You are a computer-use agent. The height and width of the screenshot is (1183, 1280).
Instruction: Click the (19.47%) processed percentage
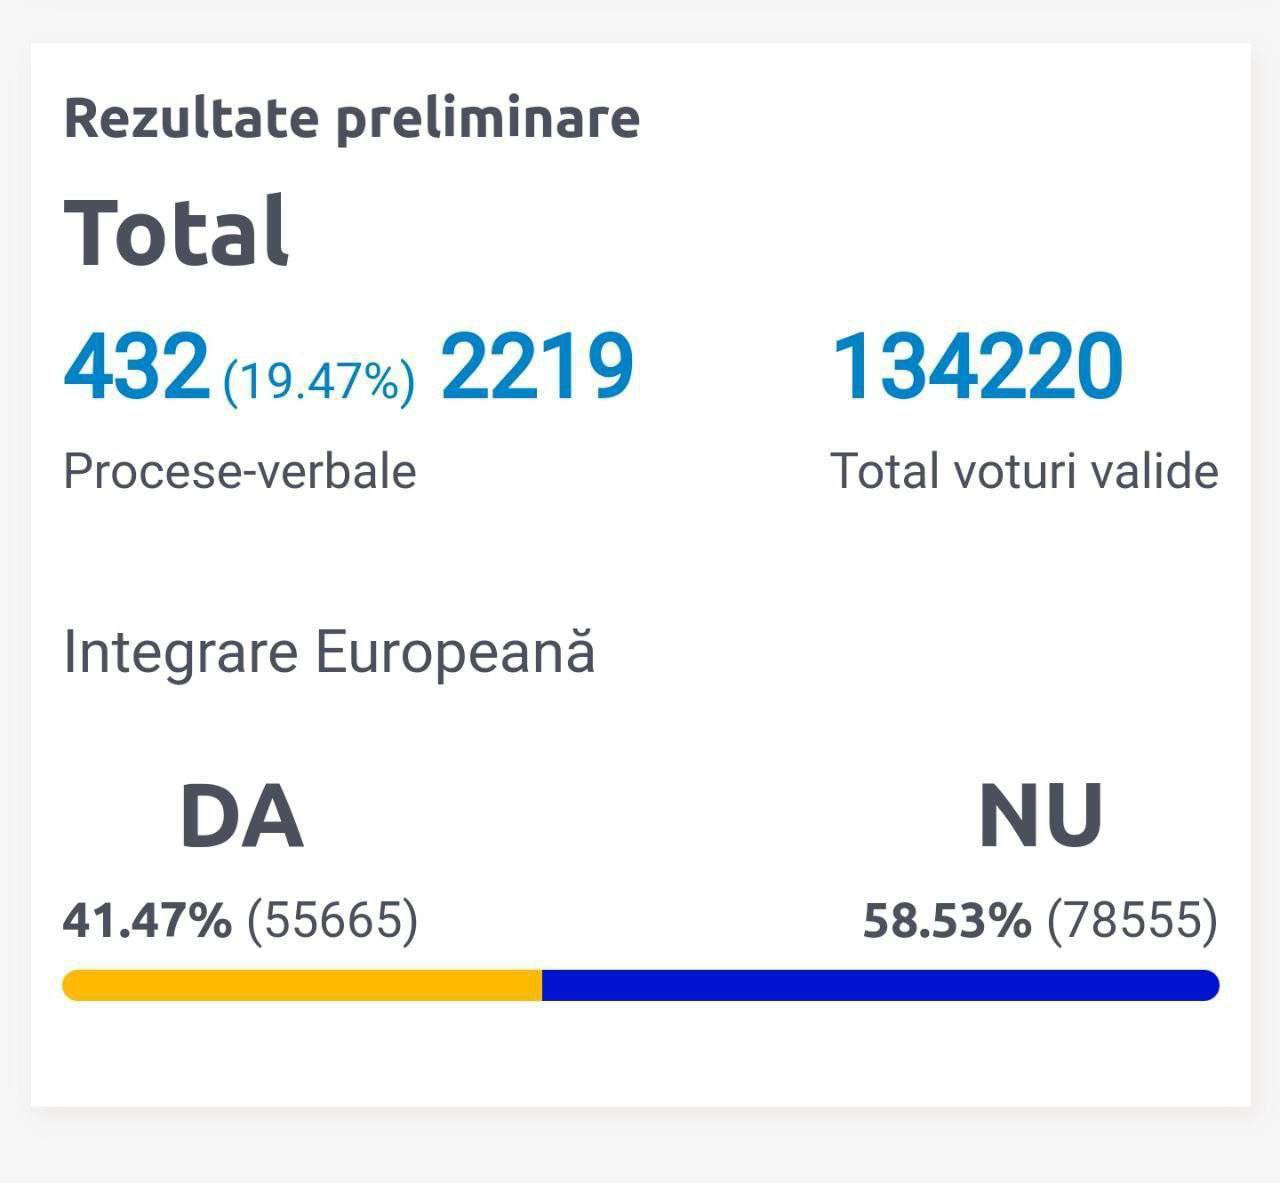click(318, 381)
